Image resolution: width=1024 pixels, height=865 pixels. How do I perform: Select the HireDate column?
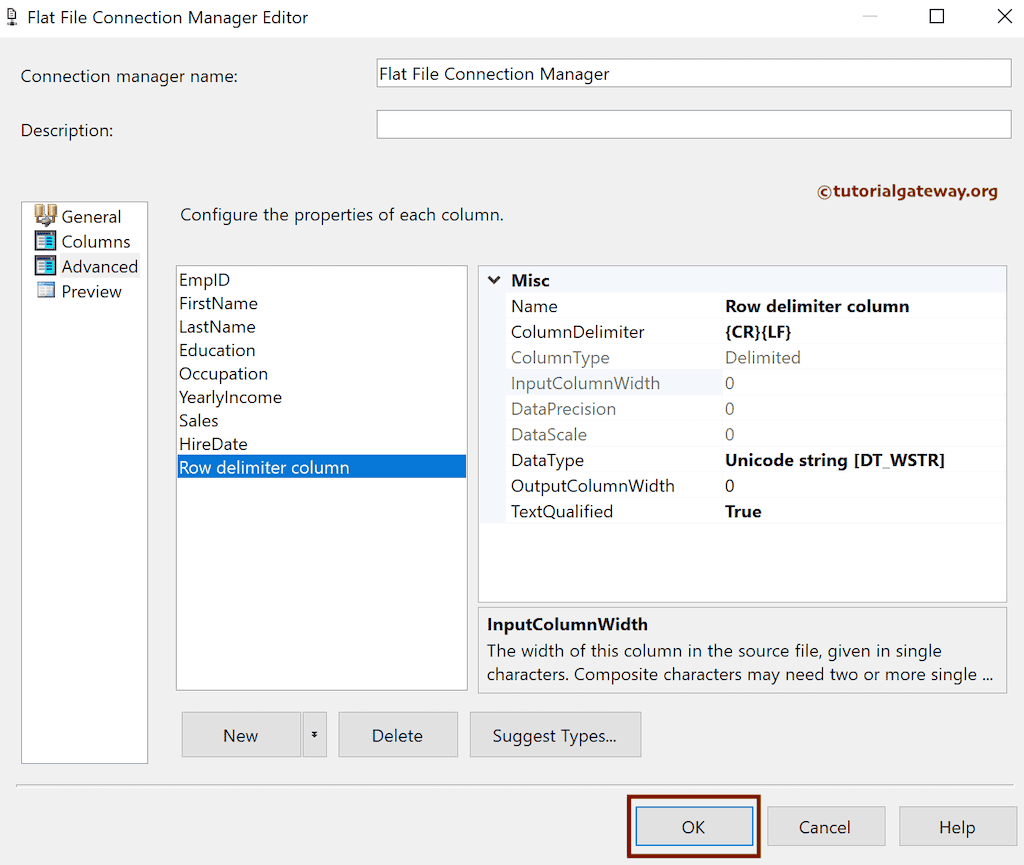213,444
